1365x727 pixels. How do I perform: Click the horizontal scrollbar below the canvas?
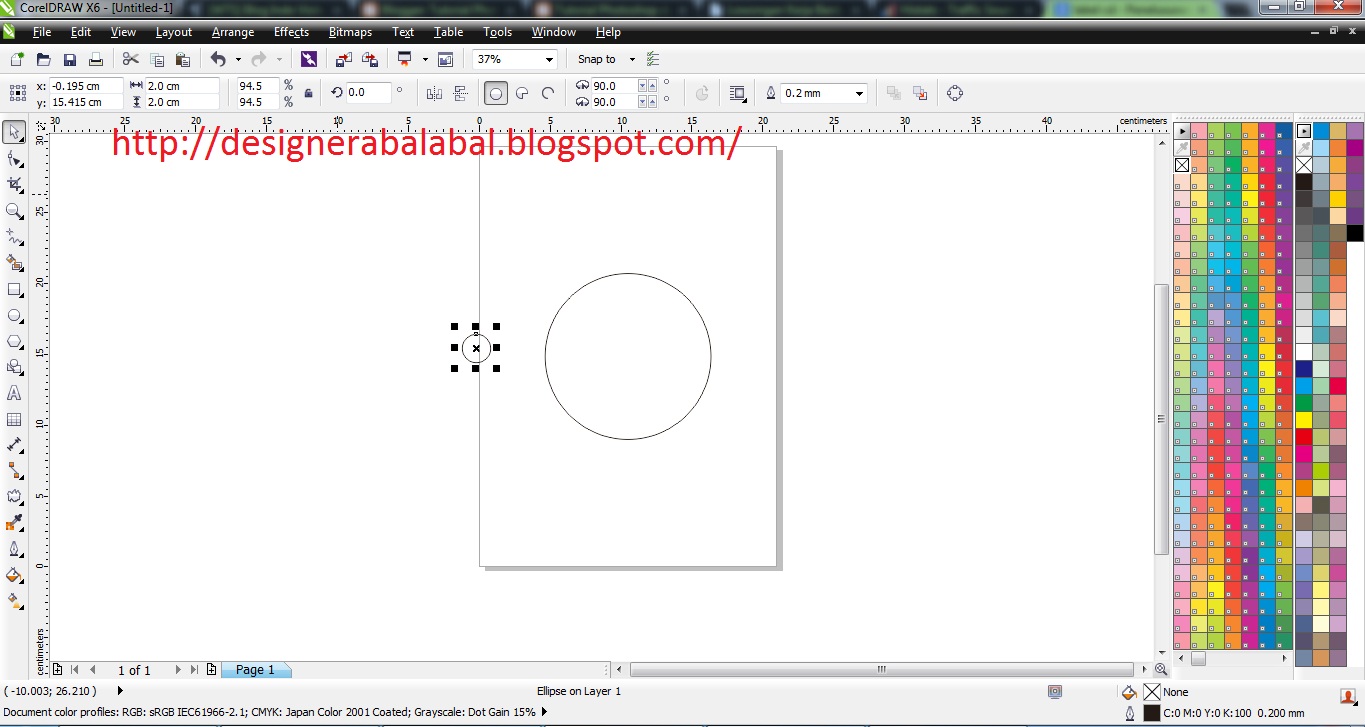(x=880, y=670)
